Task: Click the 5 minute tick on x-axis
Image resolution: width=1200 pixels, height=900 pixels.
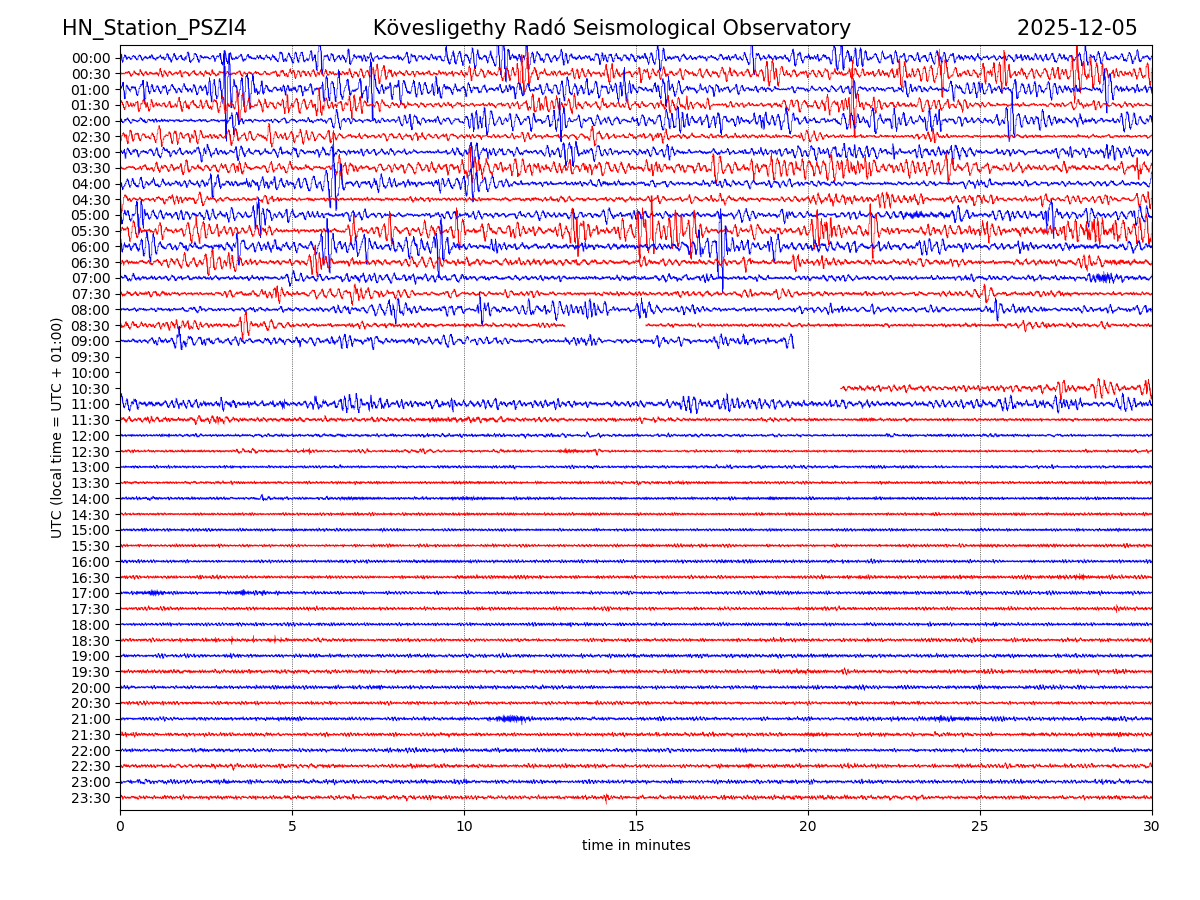Action: (x=292, y=826)
